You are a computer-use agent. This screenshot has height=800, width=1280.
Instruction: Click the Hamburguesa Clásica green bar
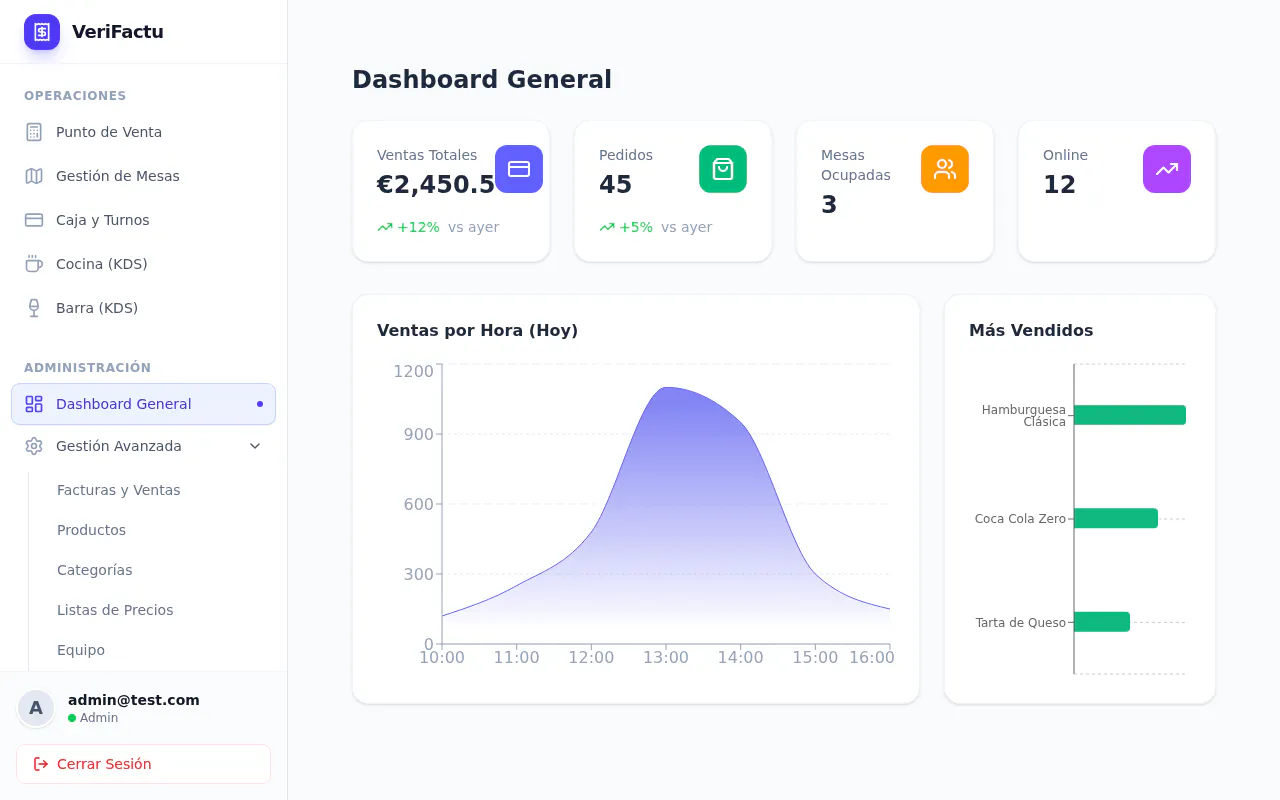pos(1130,415)
